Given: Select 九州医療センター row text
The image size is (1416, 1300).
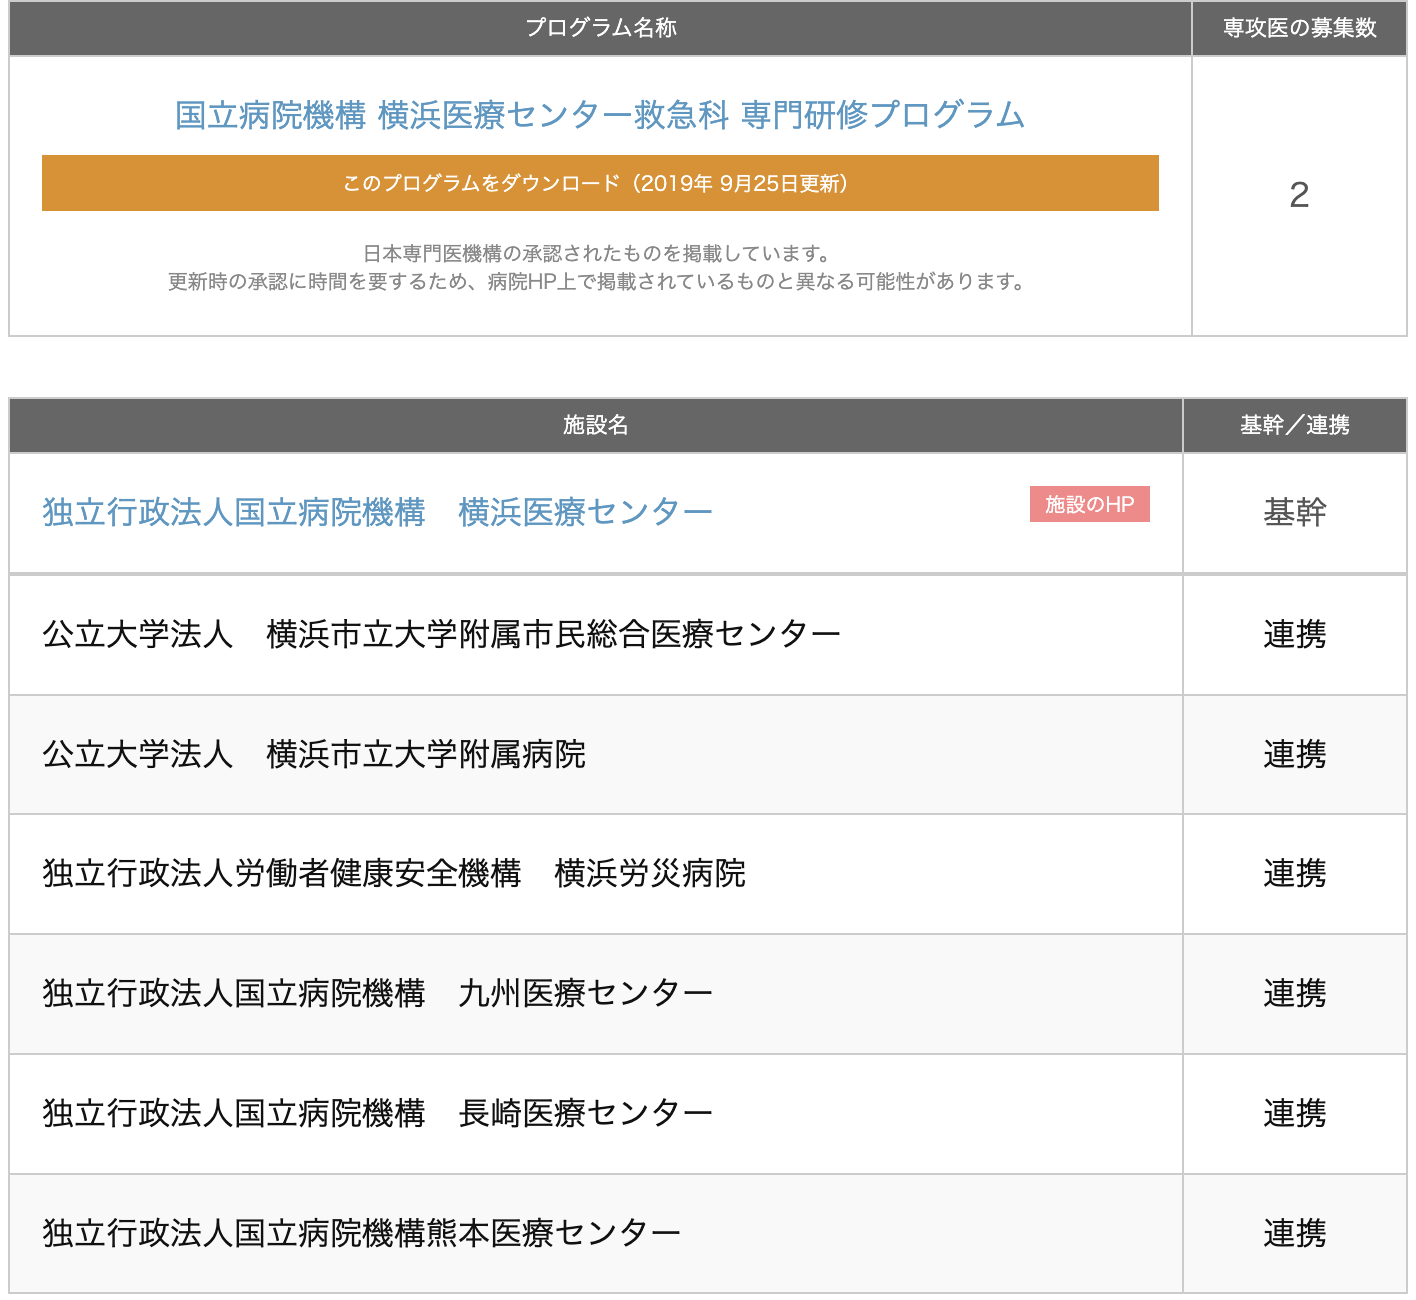Looking at the screenshot, I should coord(377,993).
